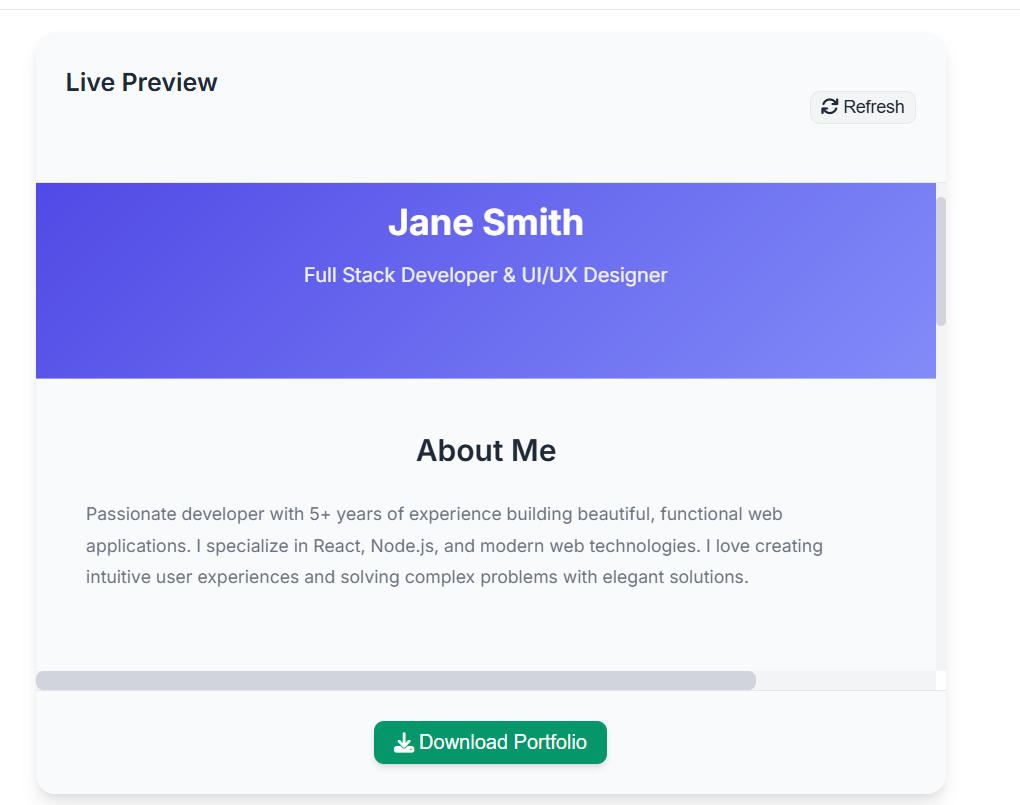Click the circular arrows Refresh icon

[829, 107]
